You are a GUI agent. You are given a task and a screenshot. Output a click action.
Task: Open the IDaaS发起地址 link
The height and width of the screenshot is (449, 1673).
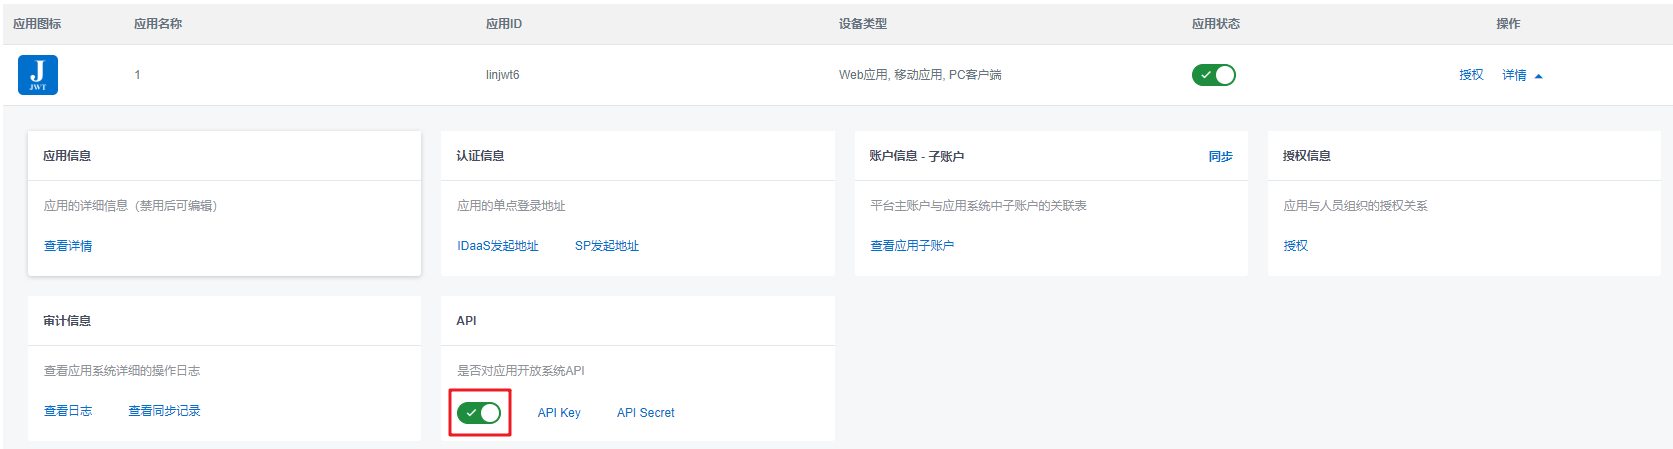point(497,246)
